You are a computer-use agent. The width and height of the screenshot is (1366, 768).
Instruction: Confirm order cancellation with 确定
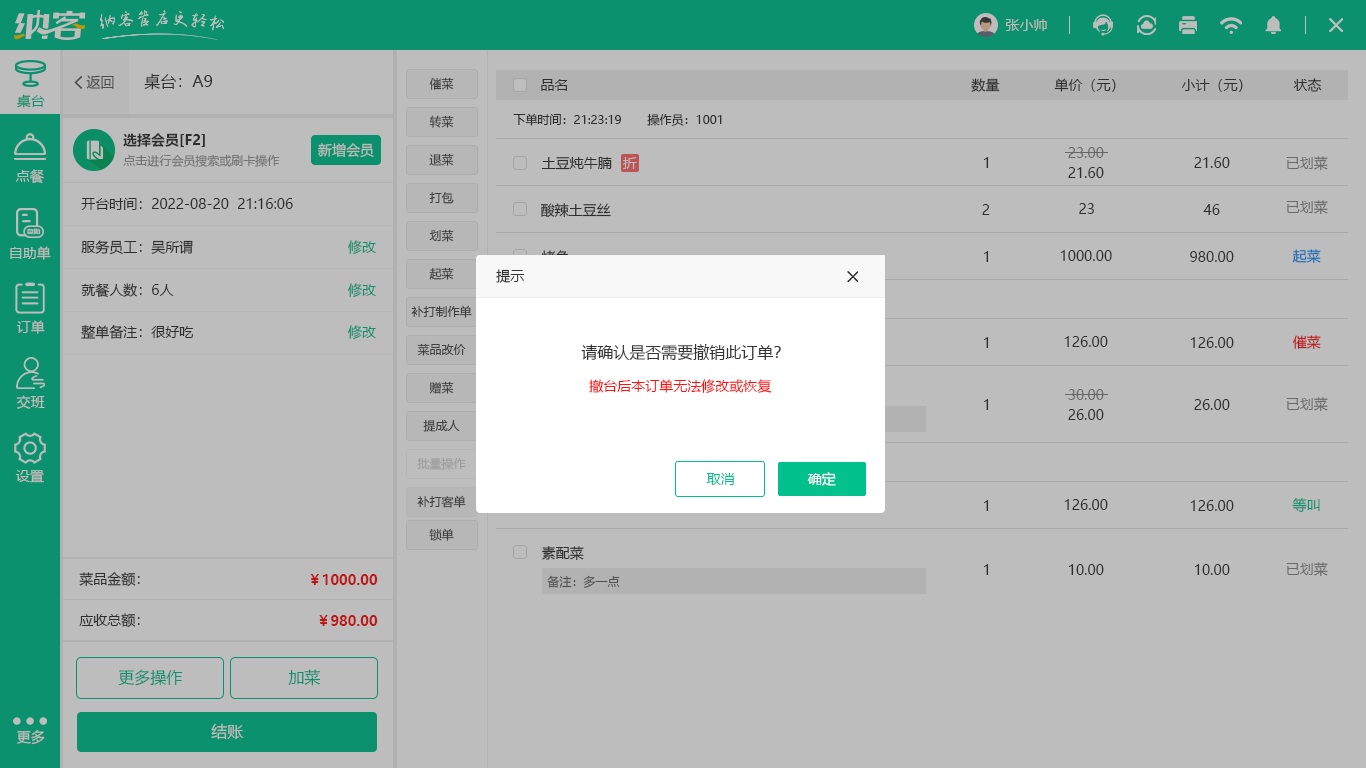point(821,479)
